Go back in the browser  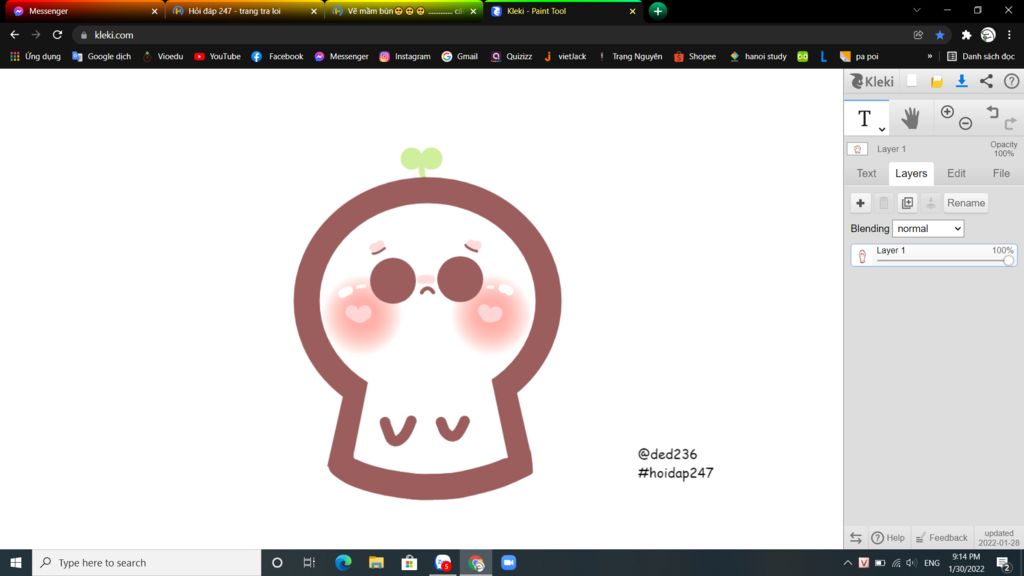pyautogui.click(x=14, y=35)
